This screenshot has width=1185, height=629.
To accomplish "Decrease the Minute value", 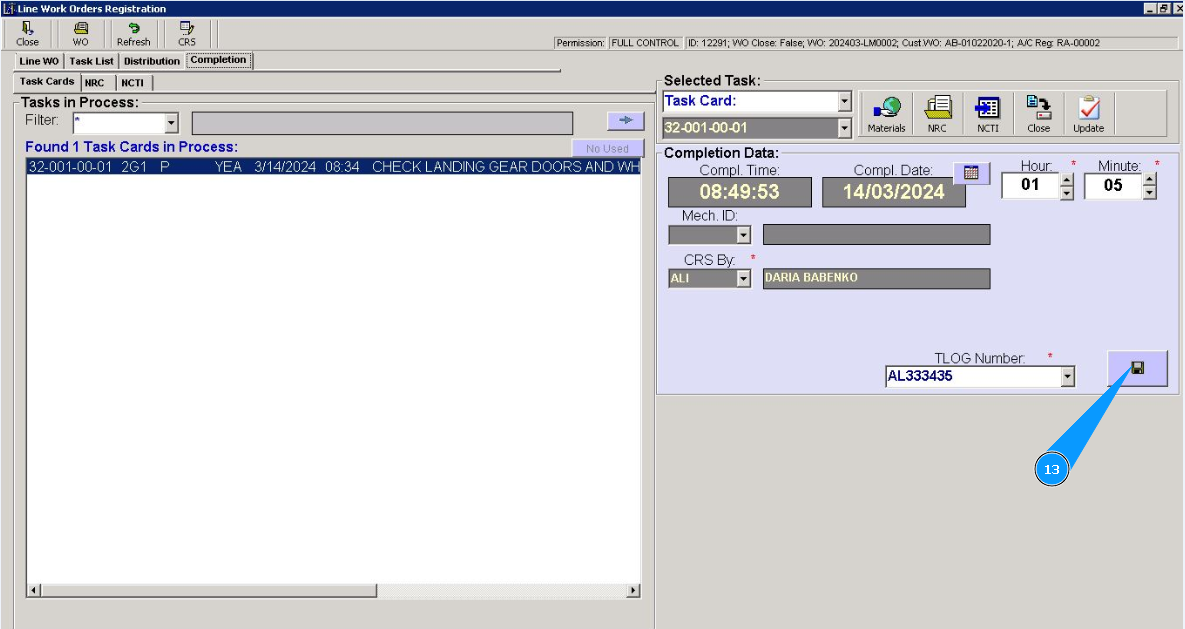I will [1149, 194].
